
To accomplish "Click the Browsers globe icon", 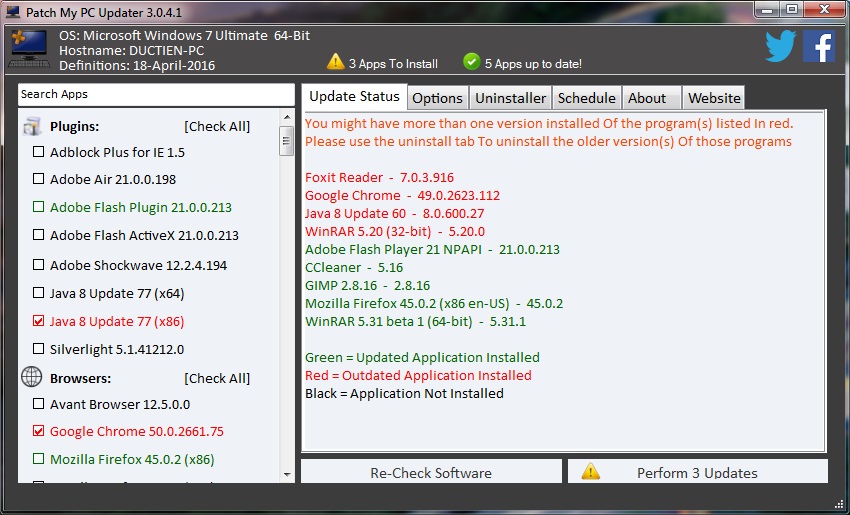I will point(31,377).
